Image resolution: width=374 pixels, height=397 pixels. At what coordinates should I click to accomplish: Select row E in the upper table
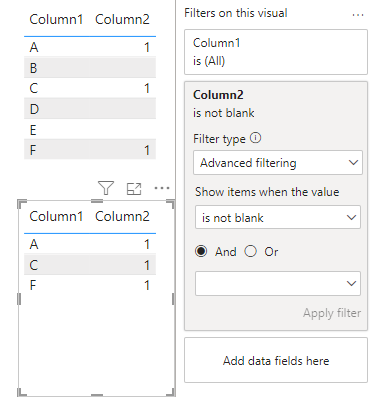pos(90,129)
